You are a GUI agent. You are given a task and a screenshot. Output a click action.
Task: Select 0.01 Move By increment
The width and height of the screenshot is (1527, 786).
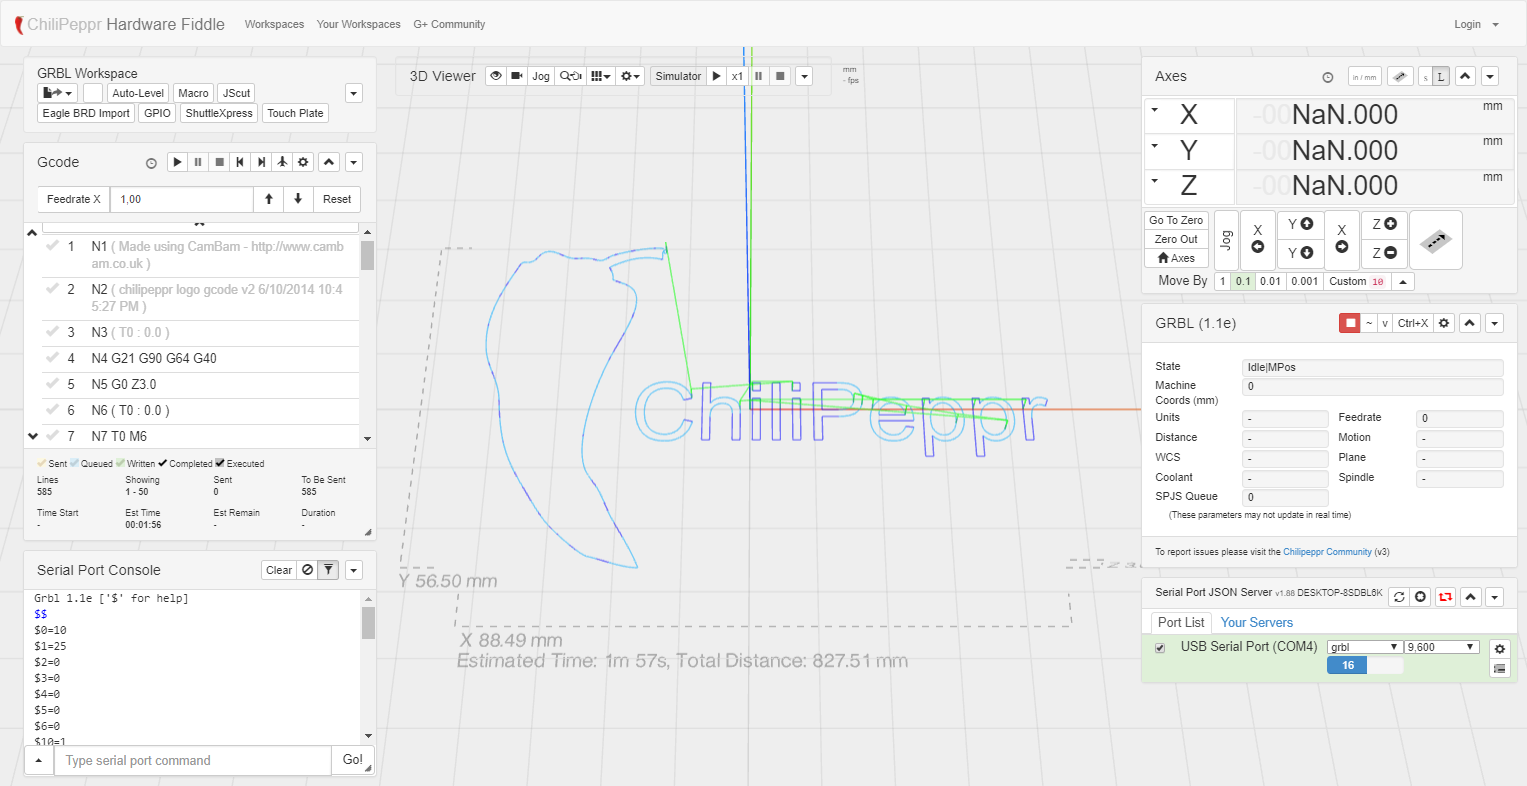[x=1270, y=281]
